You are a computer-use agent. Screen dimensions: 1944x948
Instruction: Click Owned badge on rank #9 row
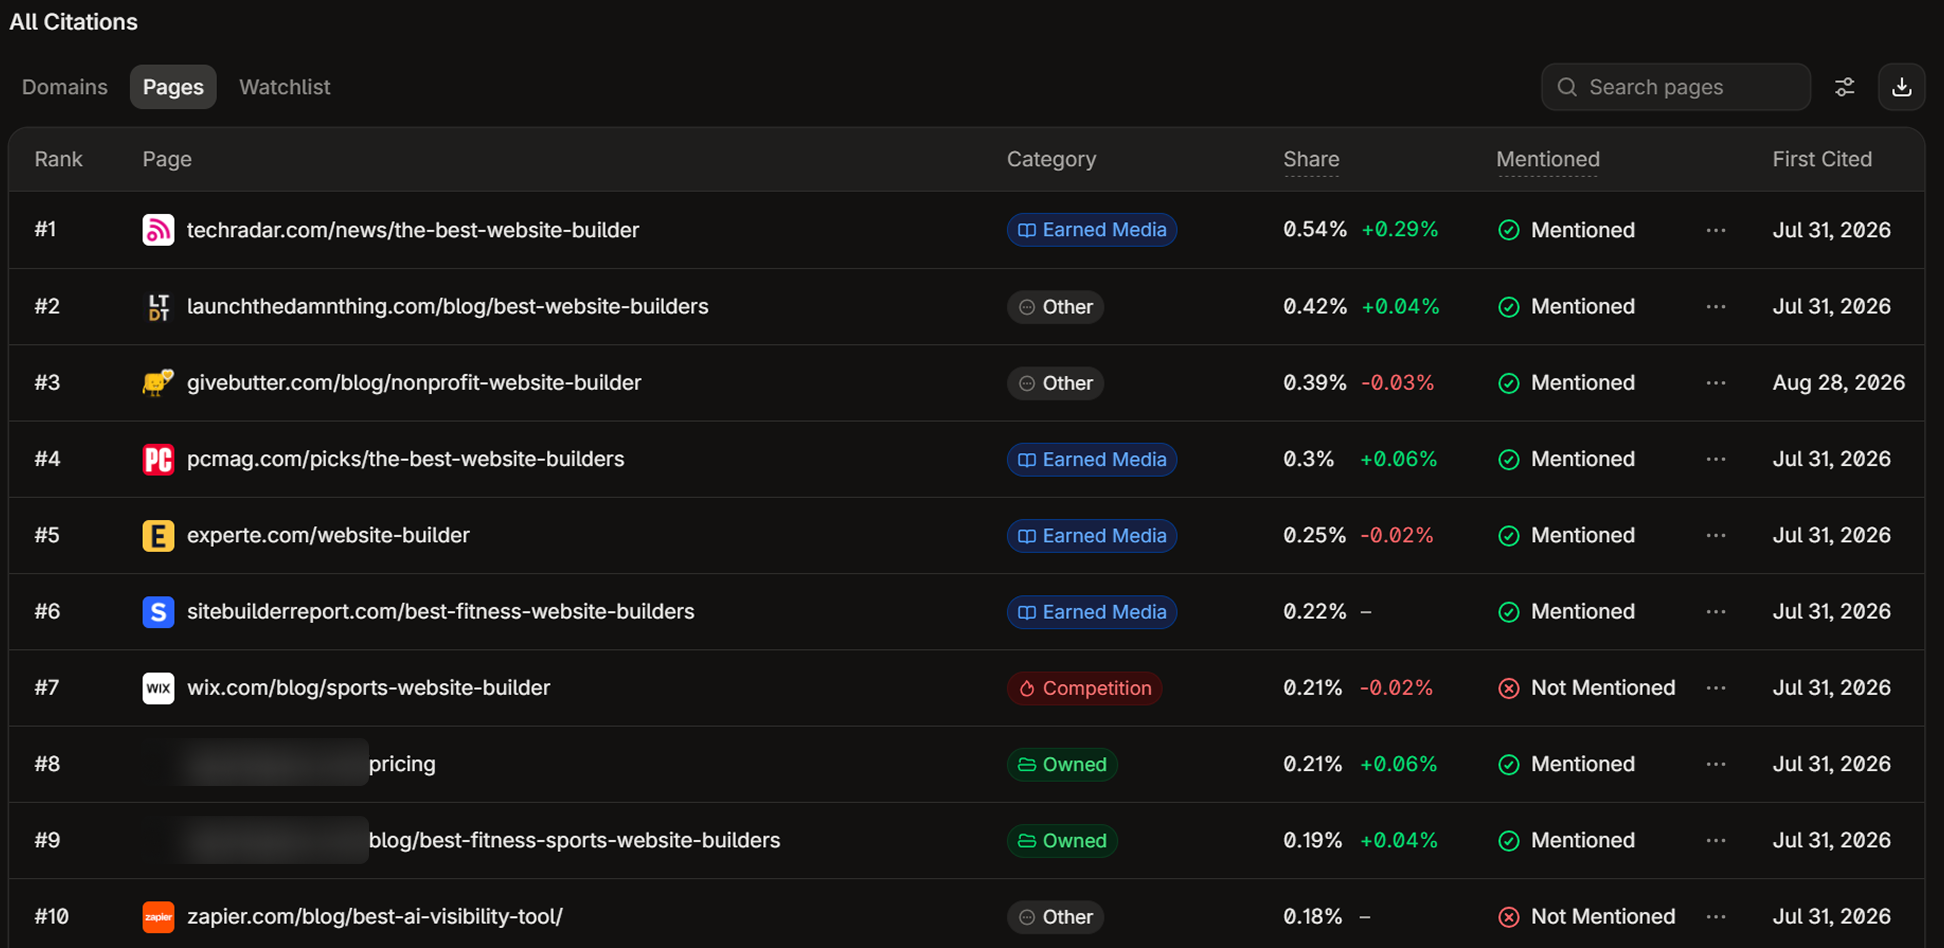pos(1062,840)
